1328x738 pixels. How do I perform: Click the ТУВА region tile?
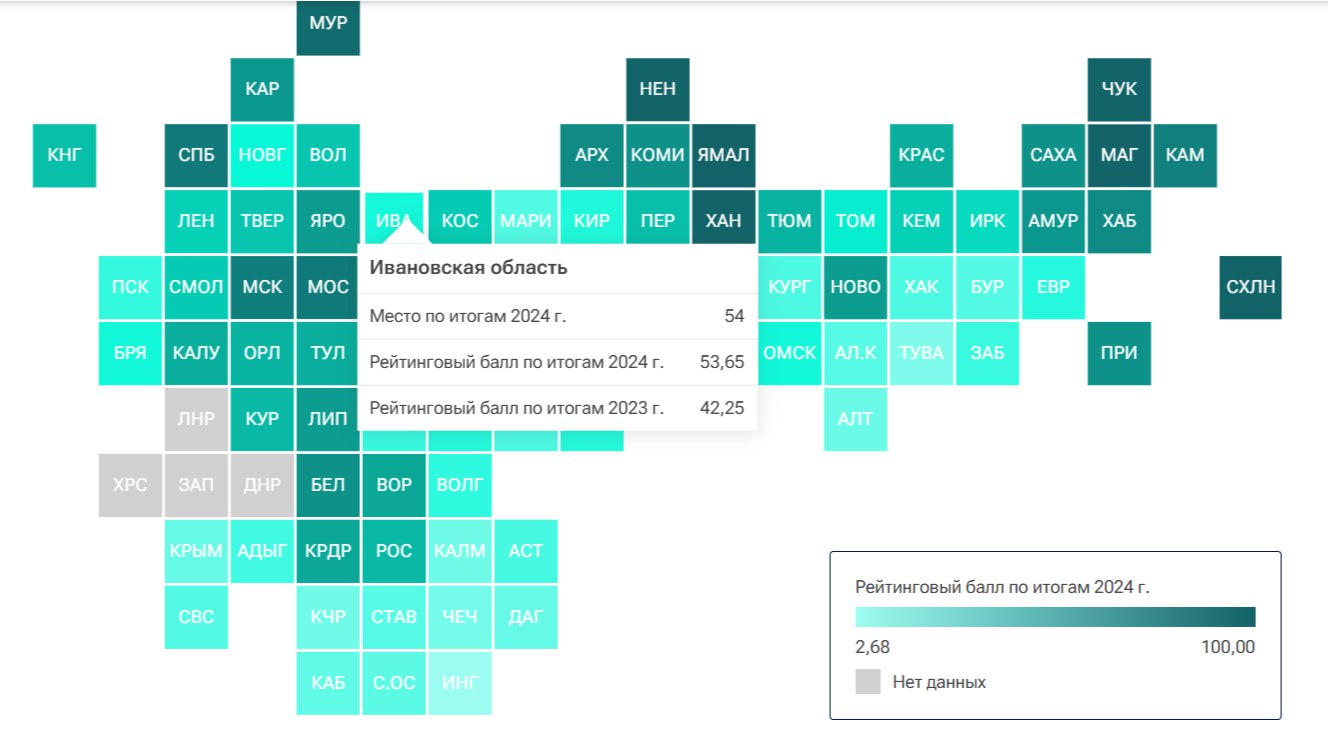(921, 353)
